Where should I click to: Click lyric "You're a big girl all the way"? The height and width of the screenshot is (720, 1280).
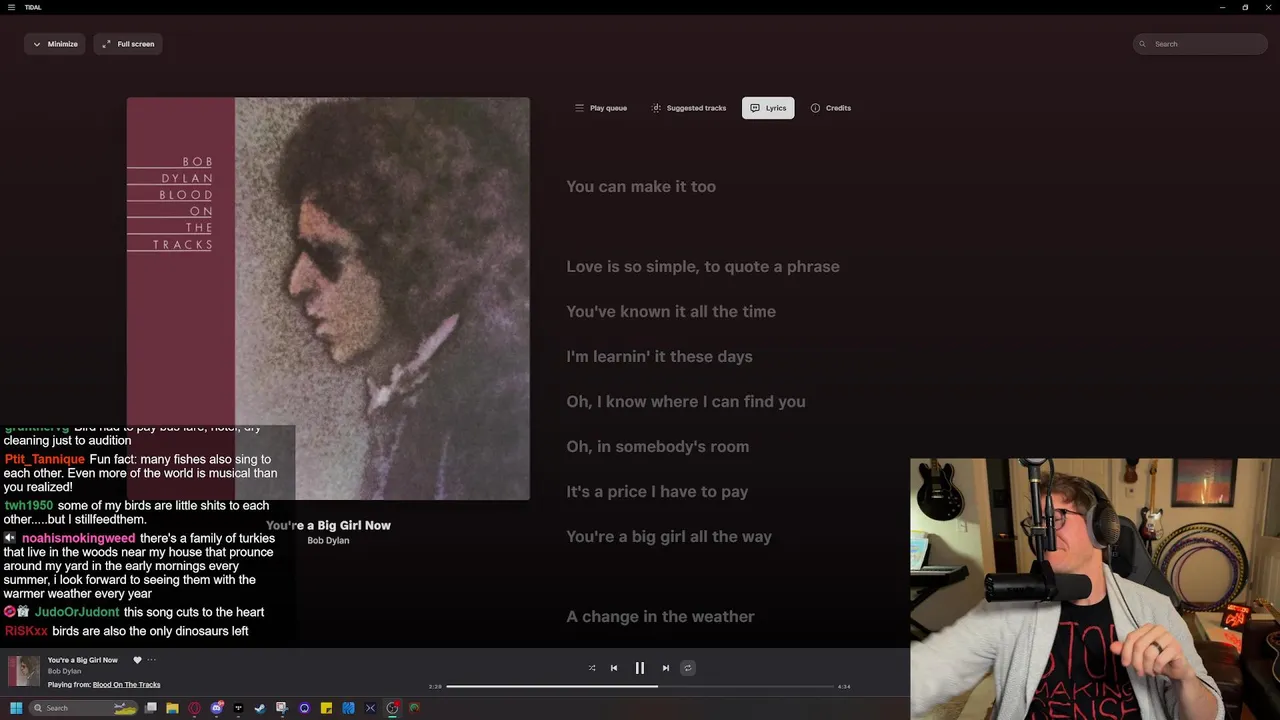(x=669, y=536)
